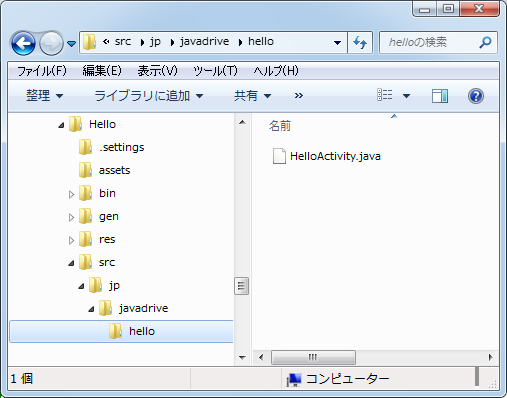The height and width of the screenshot is (398, 507).
Task: Sort by the 名前 column header
Action: 280,126
